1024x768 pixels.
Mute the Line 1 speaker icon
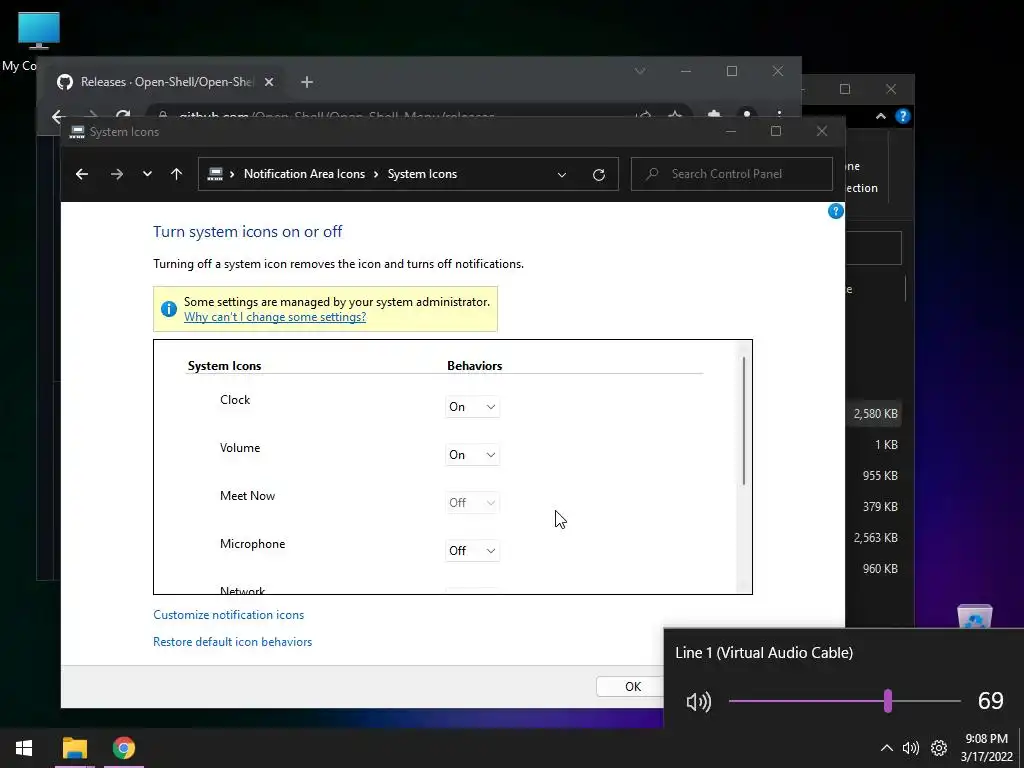coord(698,701)
